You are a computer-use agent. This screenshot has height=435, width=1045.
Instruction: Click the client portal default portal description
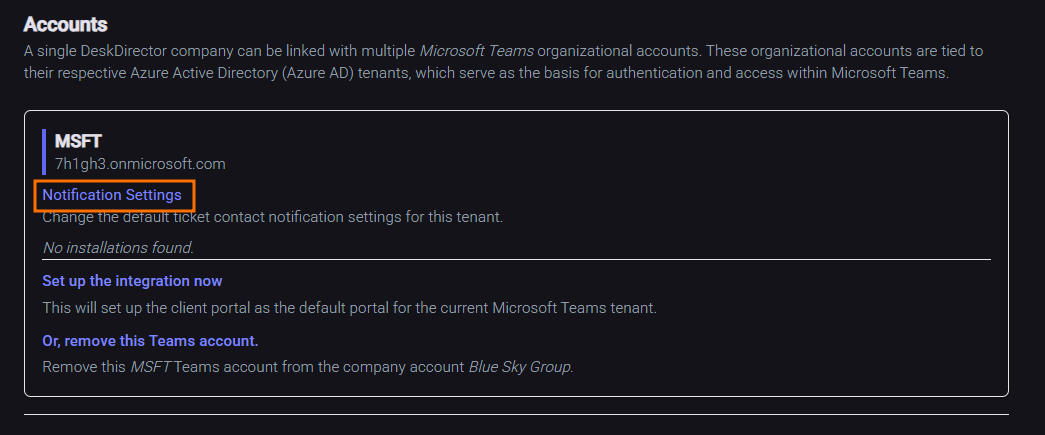[x=349, y=308]
